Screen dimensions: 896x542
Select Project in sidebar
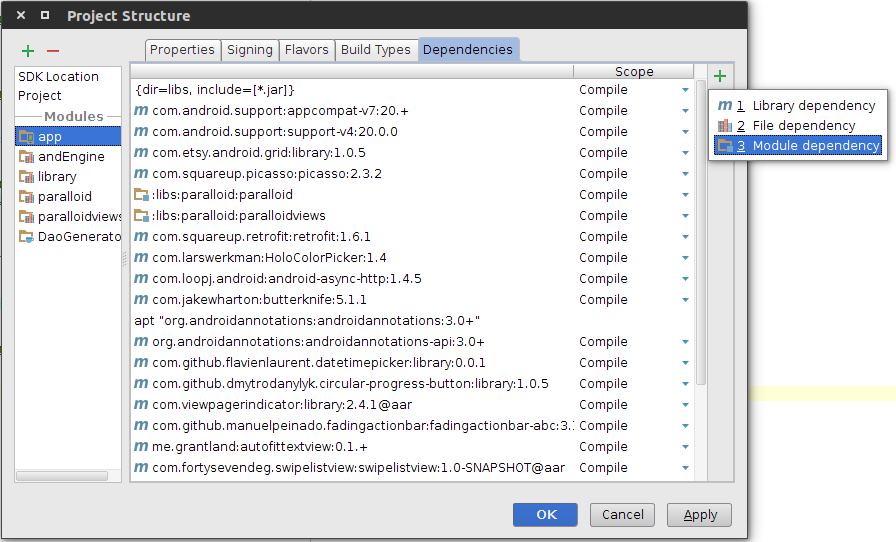[39, 95]
